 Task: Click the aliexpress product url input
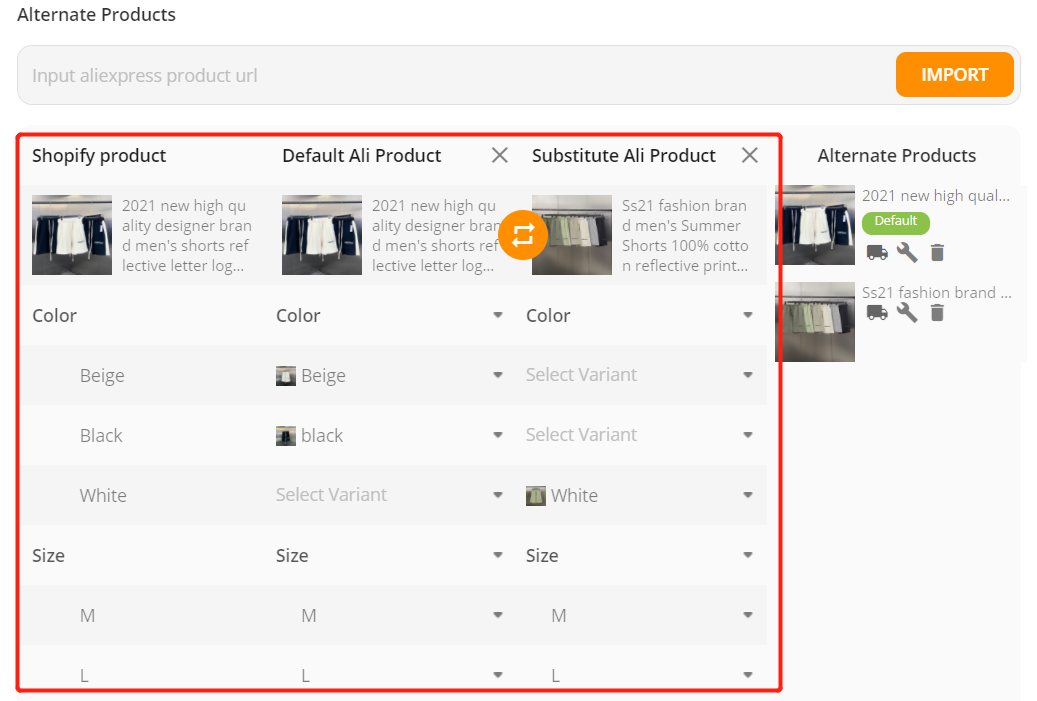456,75
